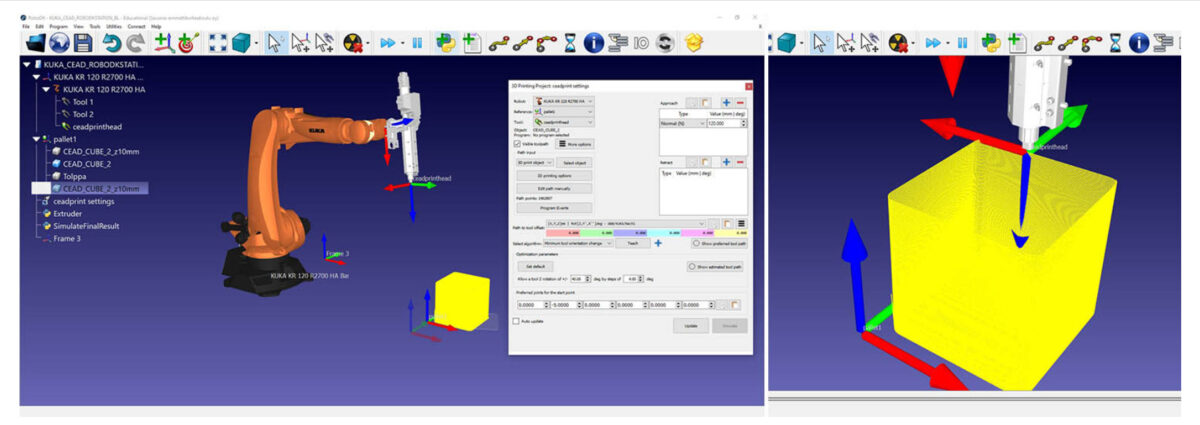Open the Select algorithm dropdown
Image resolution: width=1200 pixels, height=425 pixels.
pos(579,243)
